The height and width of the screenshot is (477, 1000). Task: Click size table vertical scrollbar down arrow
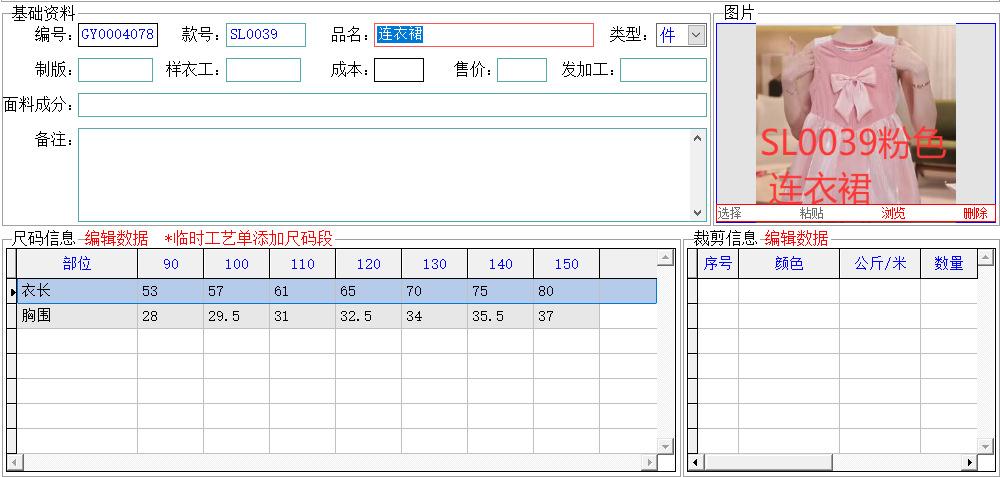pyautogui.click(x=665, y=446)
